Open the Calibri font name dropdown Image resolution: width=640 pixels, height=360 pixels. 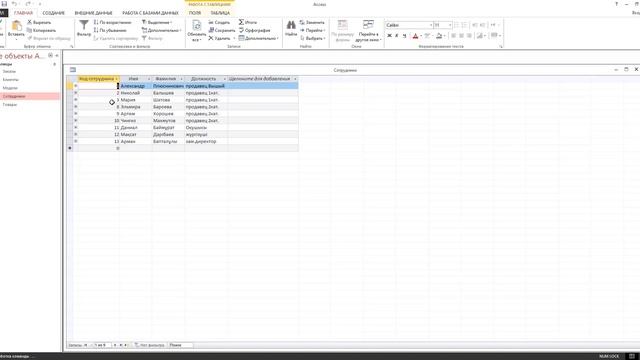431,25
